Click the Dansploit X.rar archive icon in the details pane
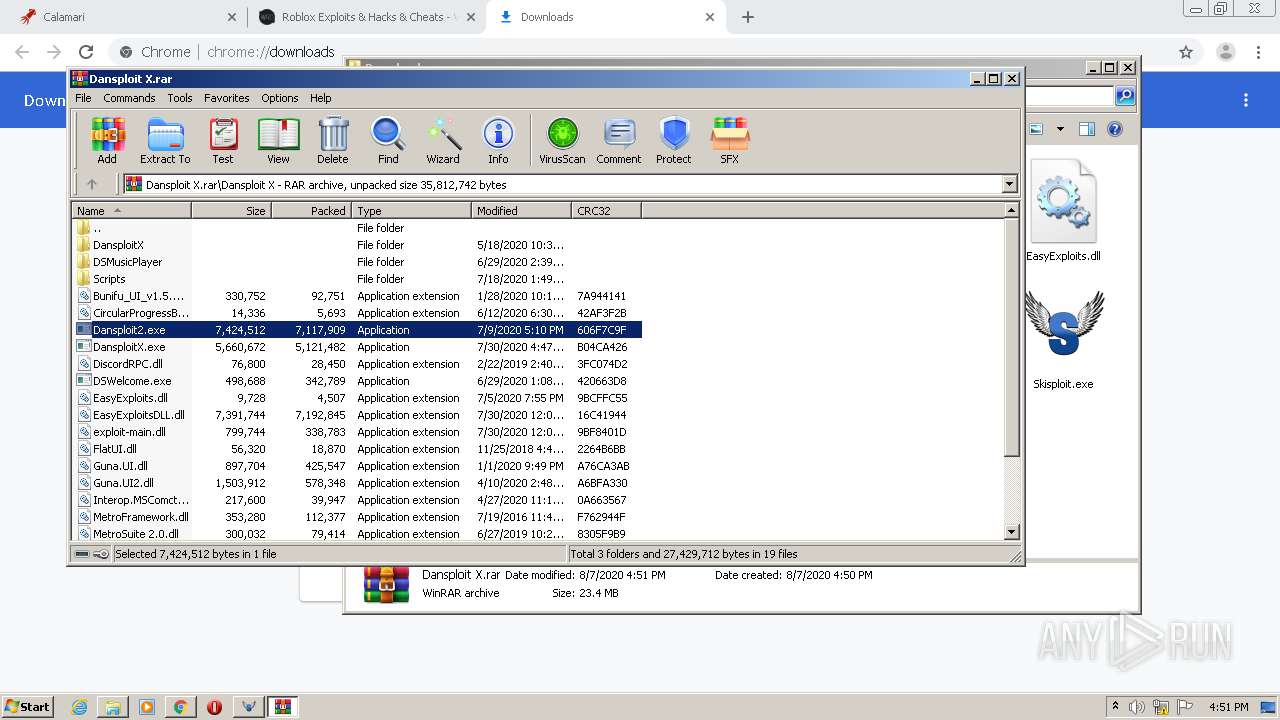This screenshot has width=1280, height=720. click(x=386, y=584)
